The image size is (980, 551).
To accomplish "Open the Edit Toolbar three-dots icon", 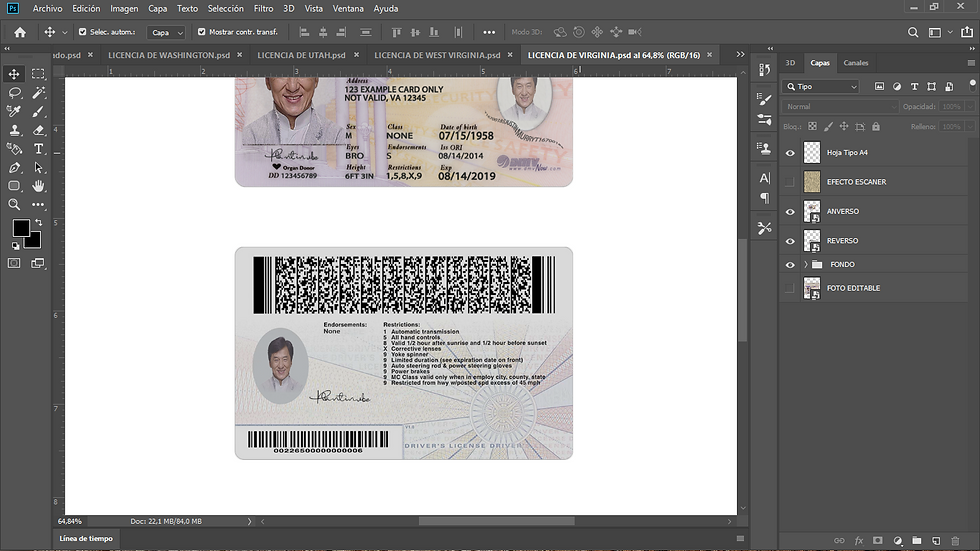I will [x=38, y=204].
